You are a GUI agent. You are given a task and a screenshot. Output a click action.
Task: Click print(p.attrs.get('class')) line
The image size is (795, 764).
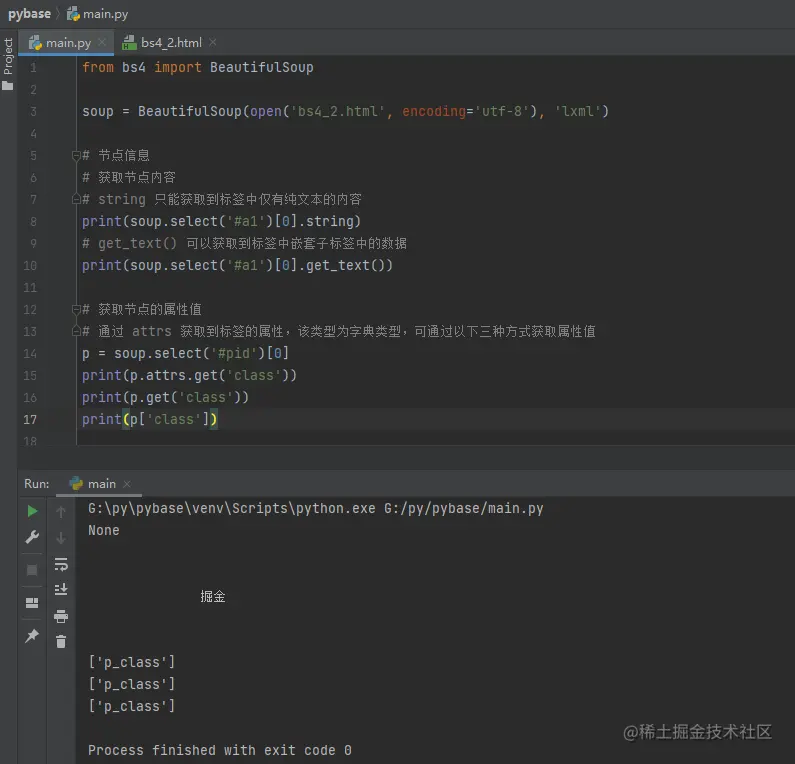(189, 375)
